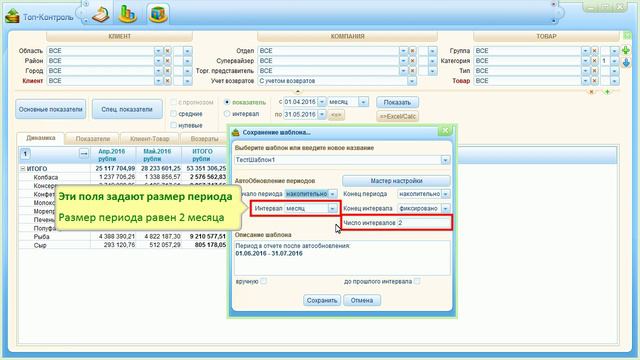
Task: Select the Сыр row in table
Action: [x=122, y=245]
